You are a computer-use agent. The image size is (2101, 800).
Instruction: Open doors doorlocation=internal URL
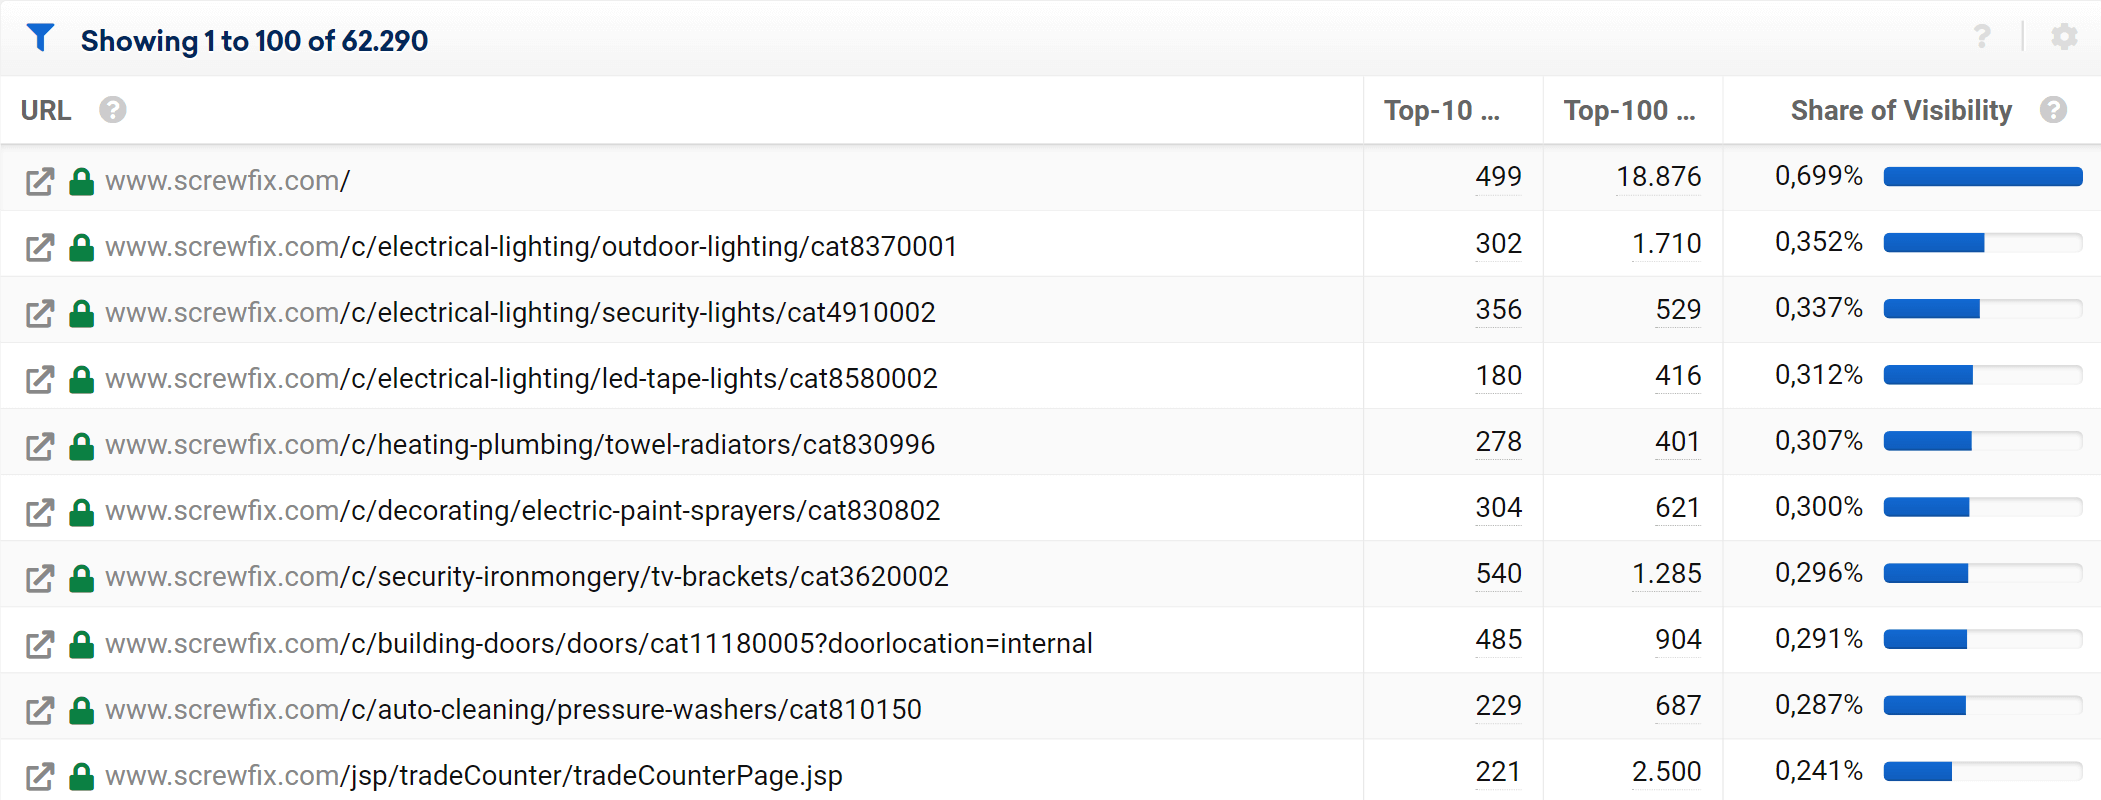click(x=599, y=644)
